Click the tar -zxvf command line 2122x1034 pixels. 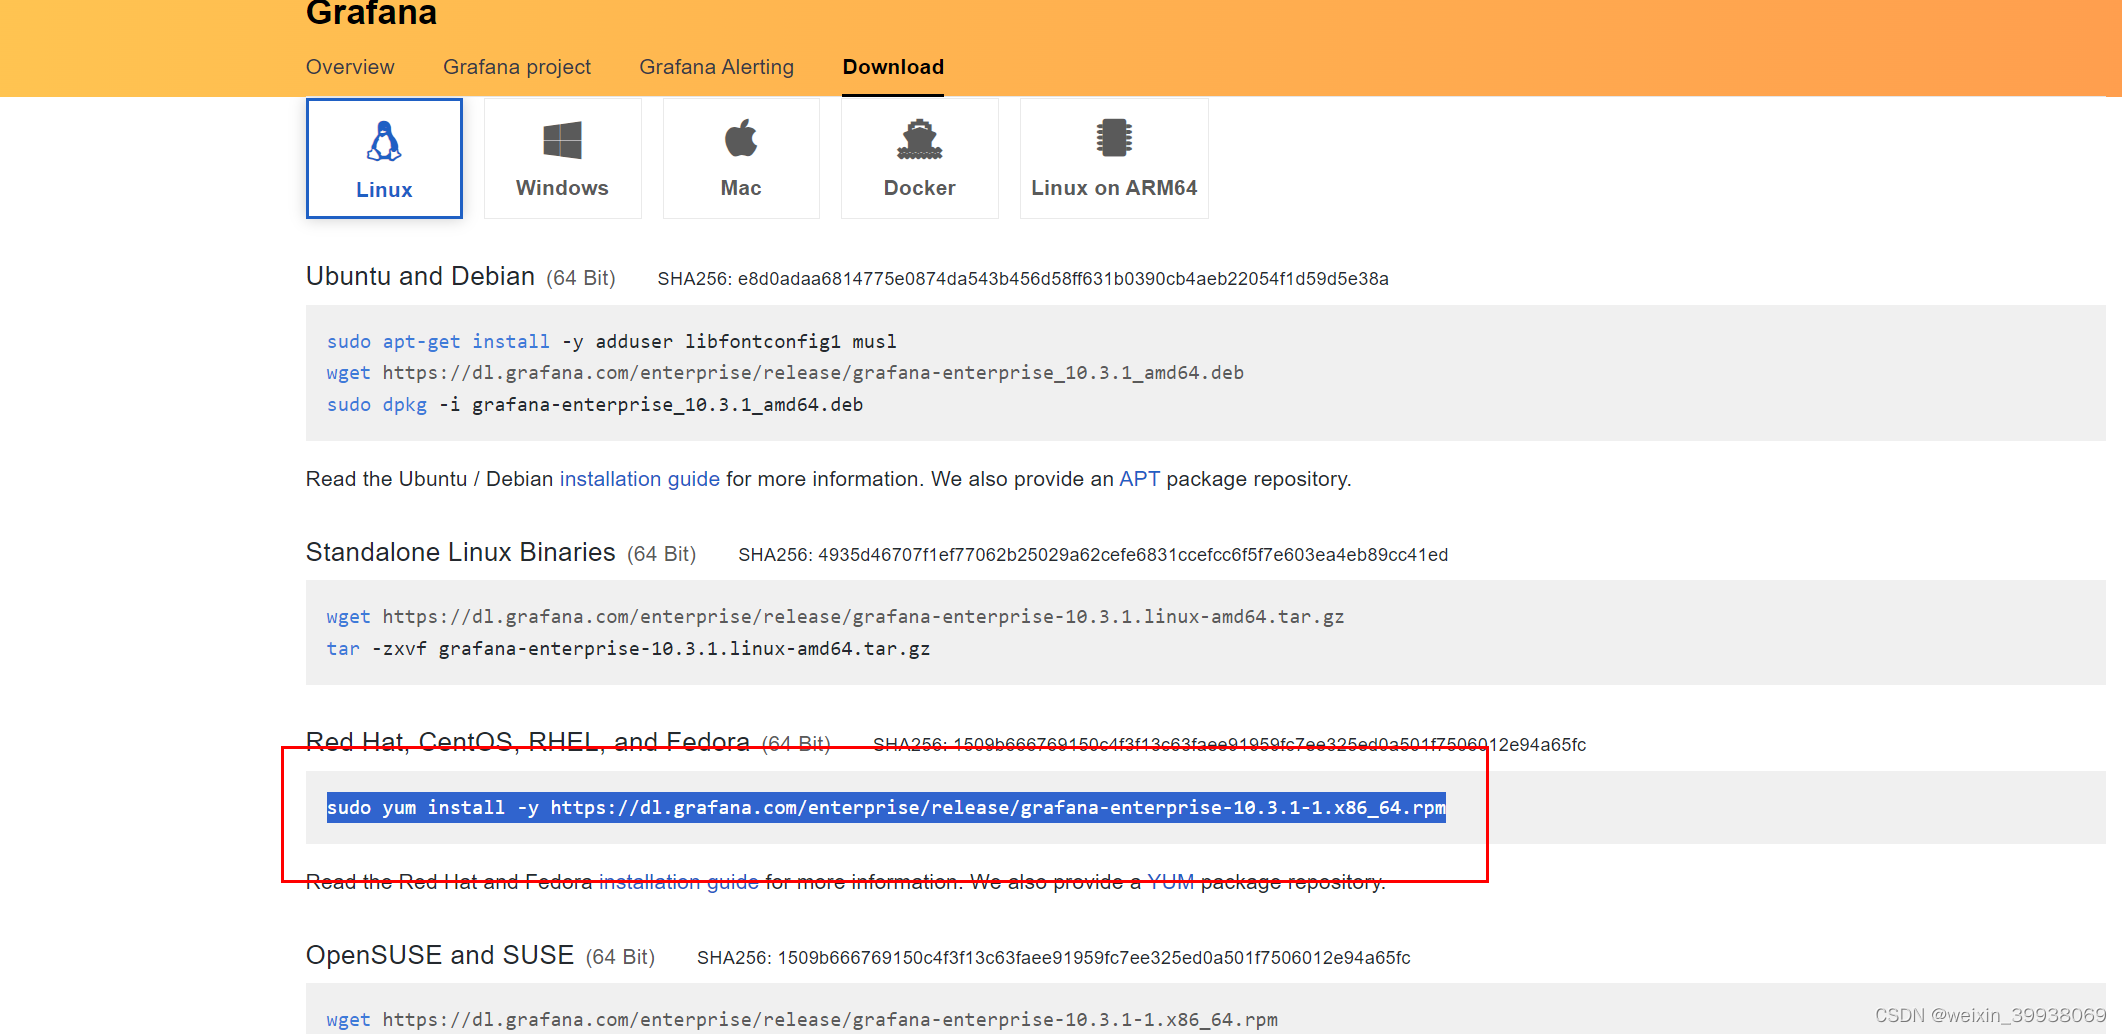tap(628, 649)
